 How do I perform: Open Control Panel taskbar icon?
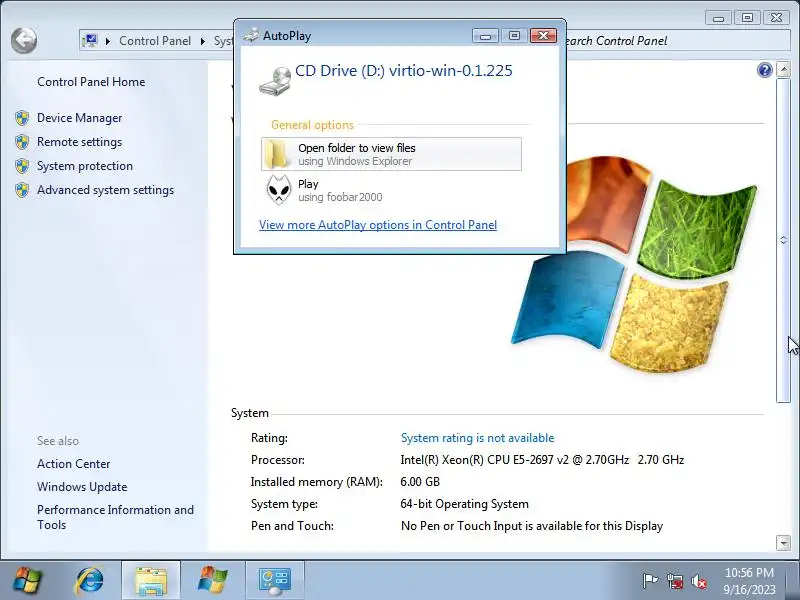click(x=274, y=581)
